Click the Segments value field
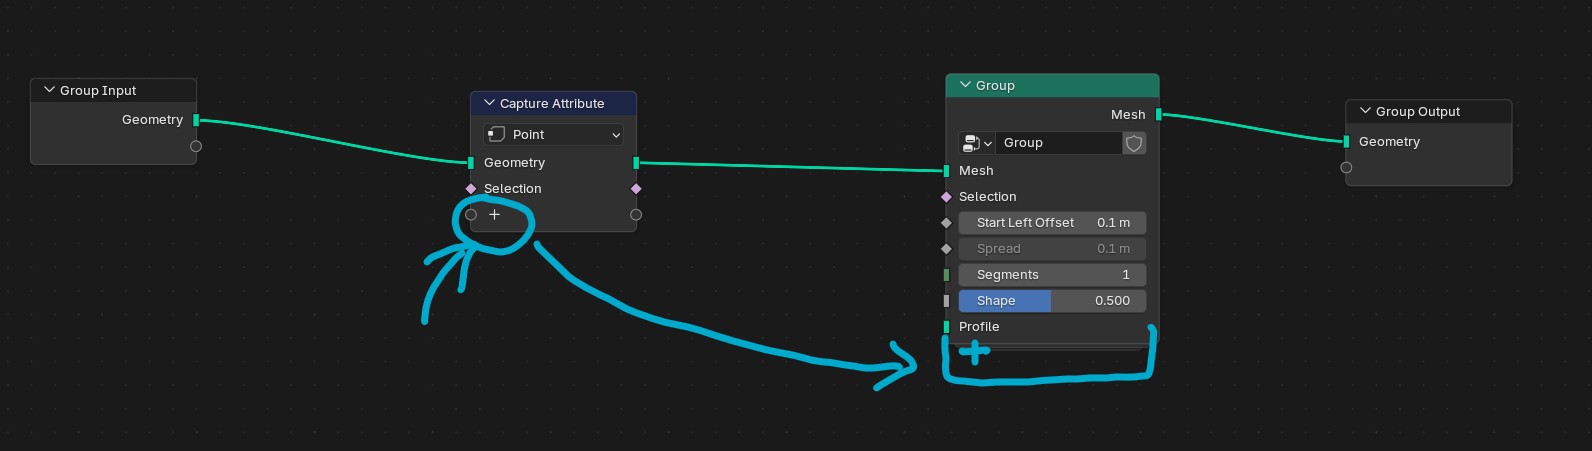1592x451 pixels. 1052,275
